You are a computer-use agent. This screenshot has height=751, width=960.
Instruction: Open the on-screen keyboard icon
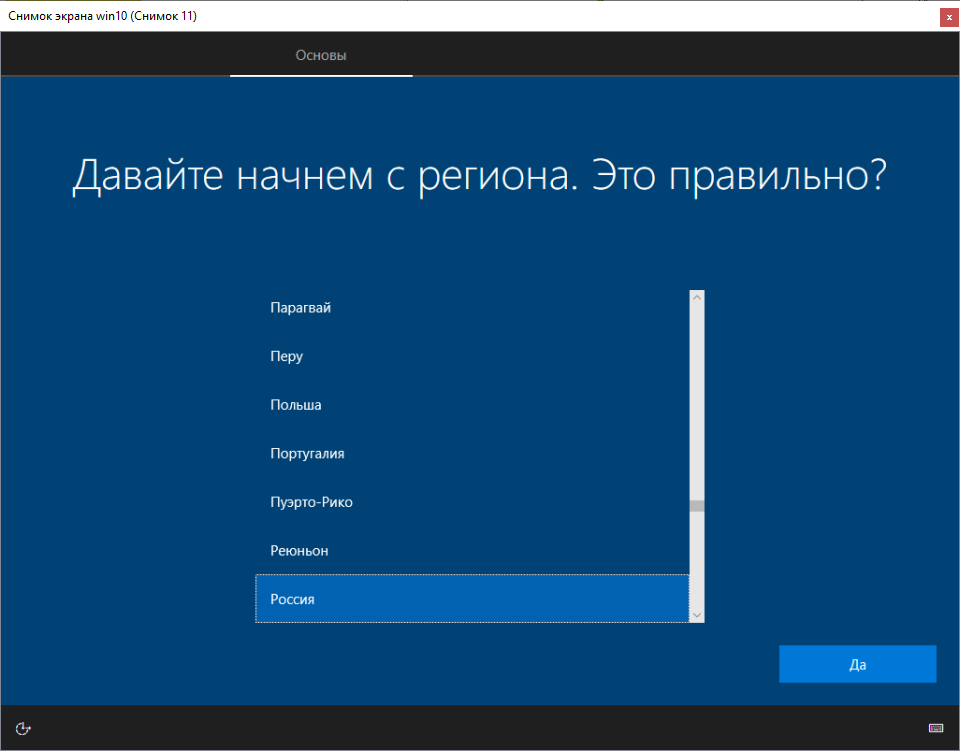click(936, 728)
